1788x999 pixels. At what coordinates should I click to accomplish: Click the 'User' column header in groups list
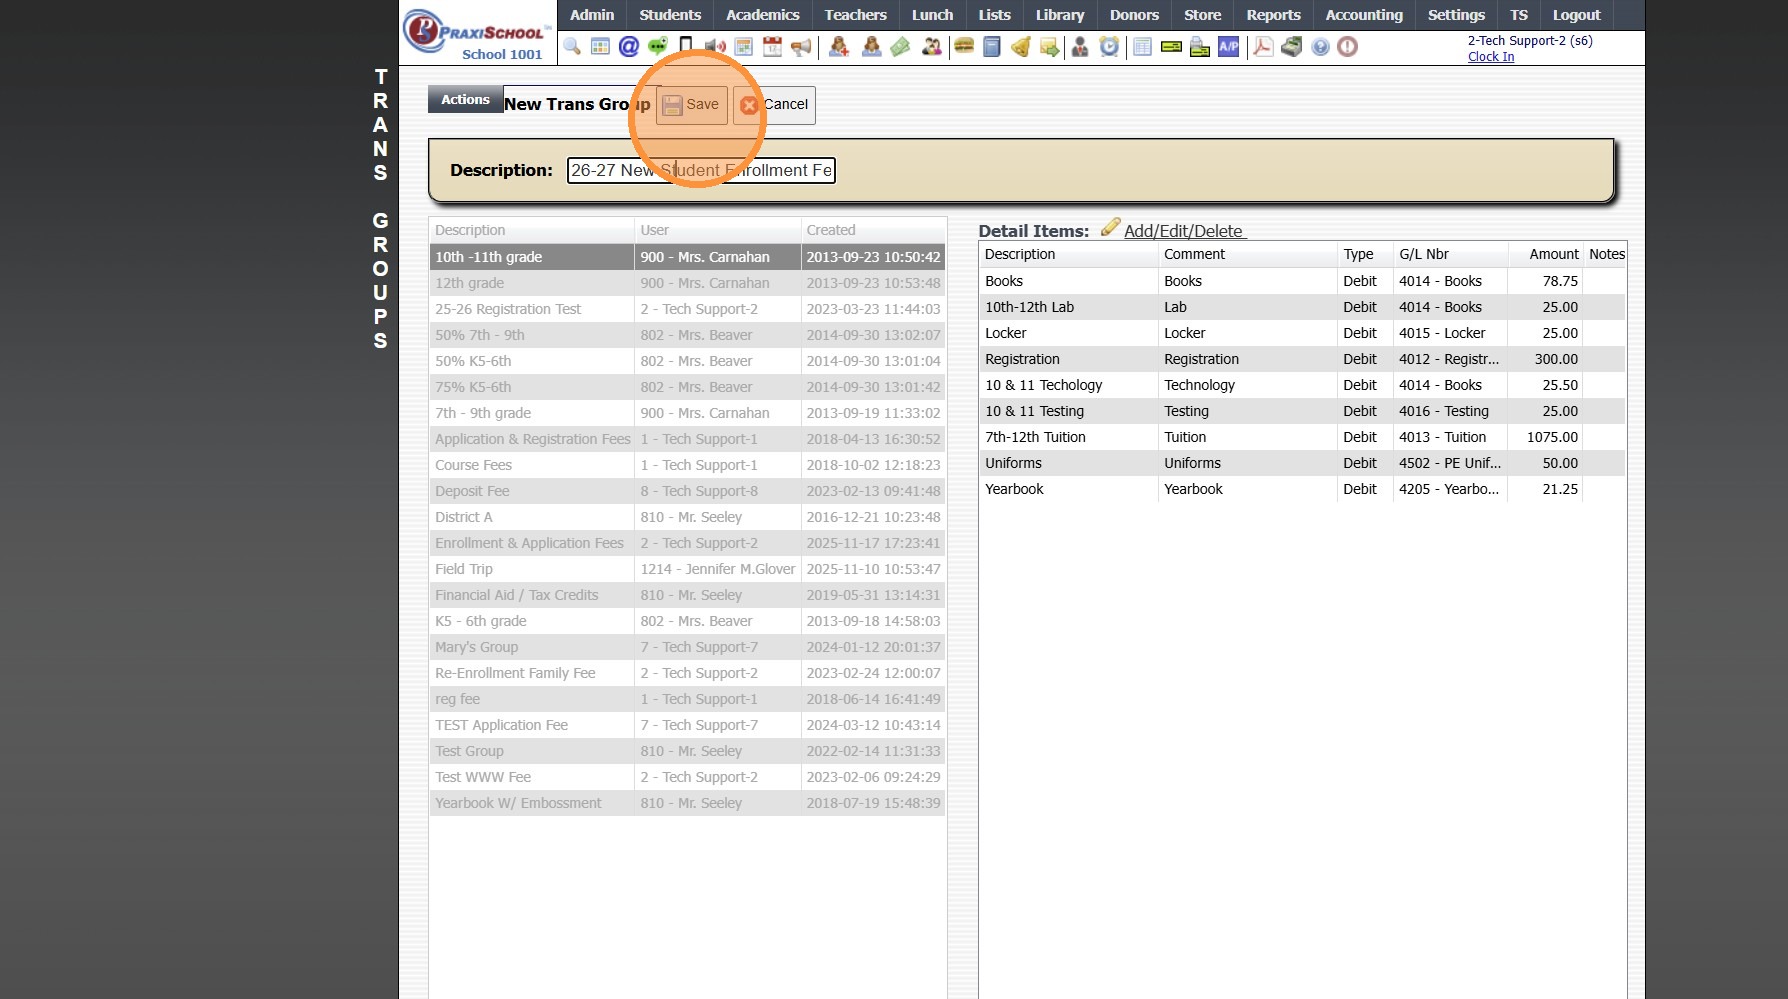717,230
